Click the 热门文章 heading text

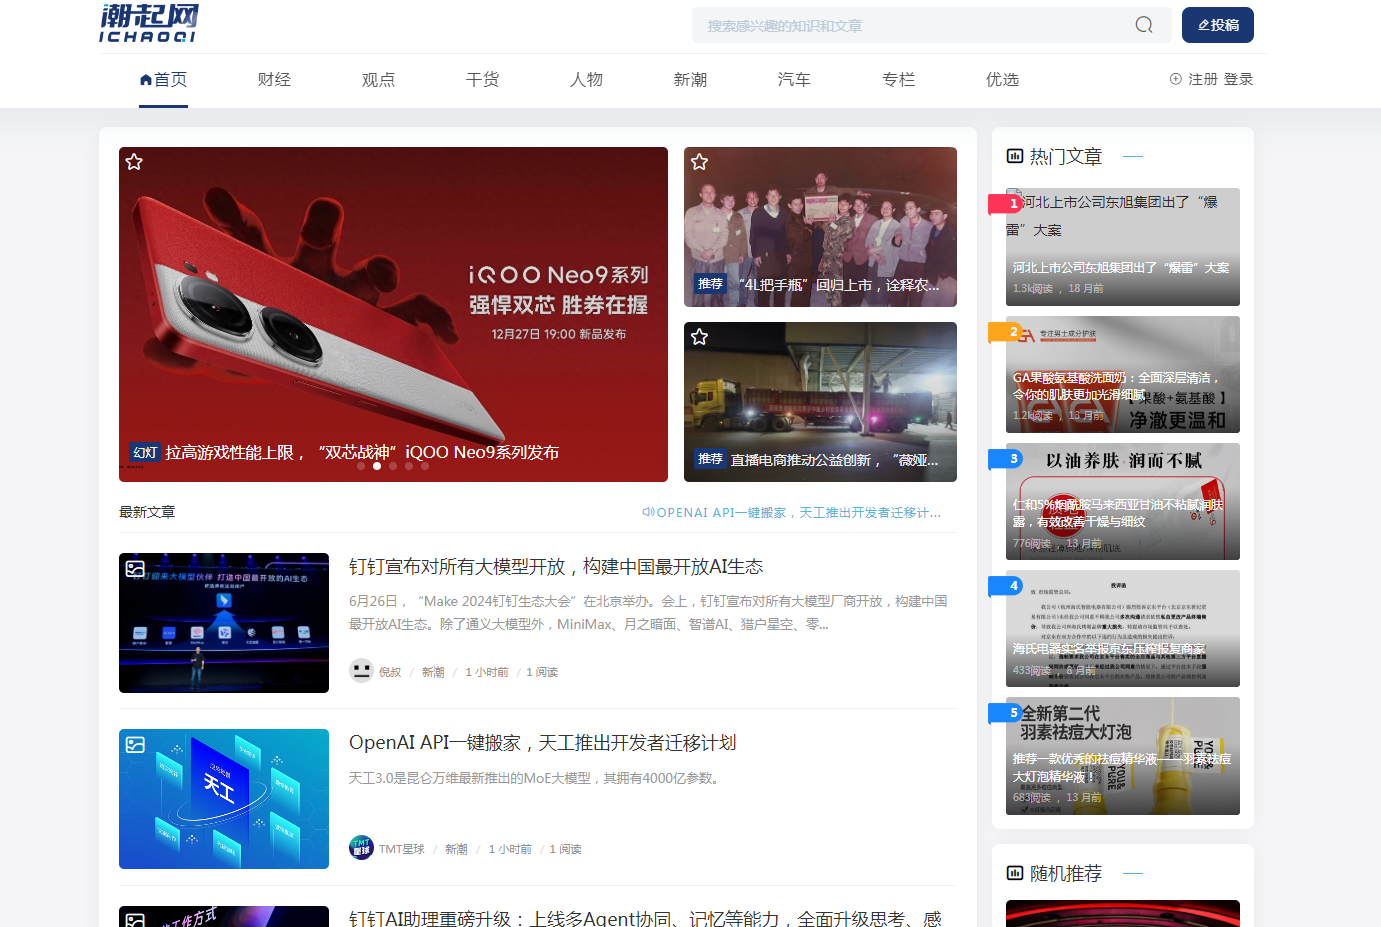[1066, 156]
